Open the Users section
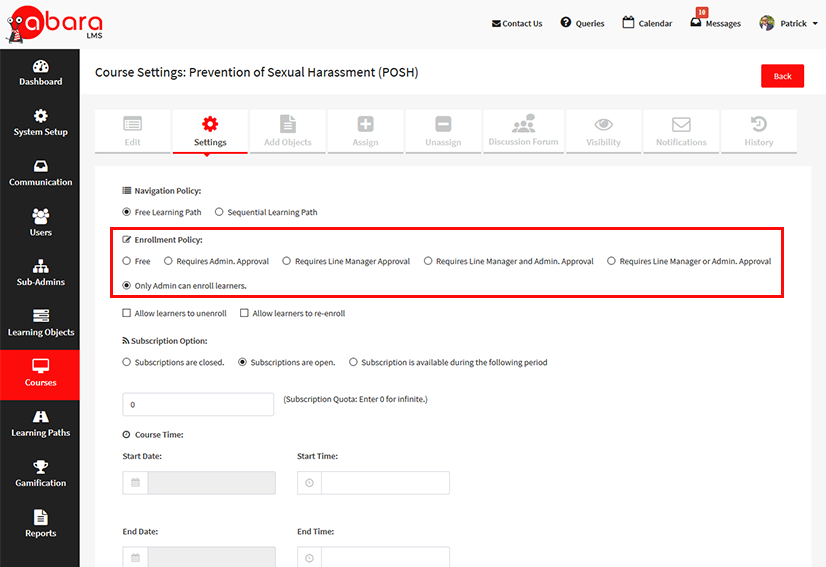The height and width of the screenshot is (567, 826). coord(41,223)
